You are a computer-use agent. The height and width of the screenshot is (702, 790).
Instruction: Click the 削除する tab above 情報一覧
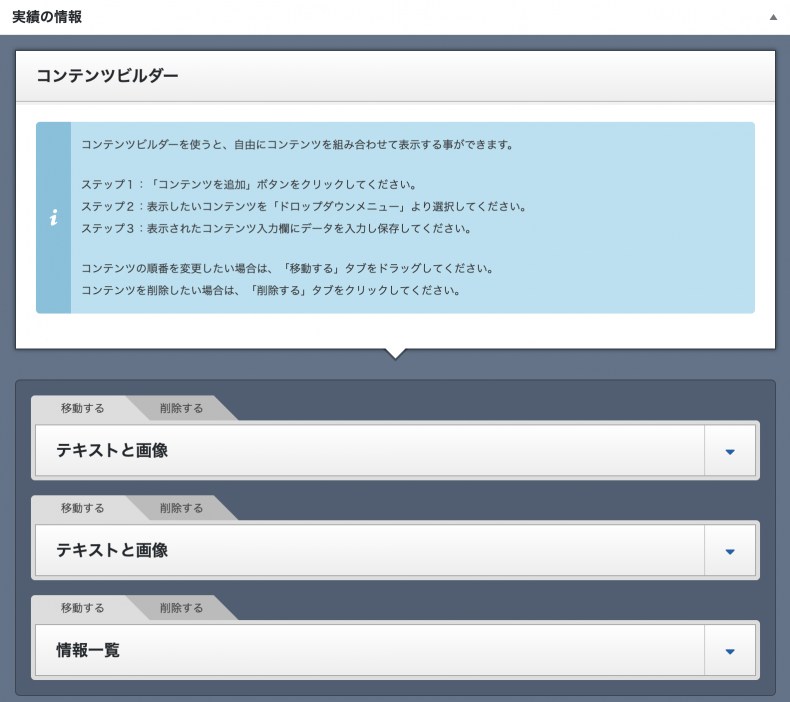[x=181, y=607]
